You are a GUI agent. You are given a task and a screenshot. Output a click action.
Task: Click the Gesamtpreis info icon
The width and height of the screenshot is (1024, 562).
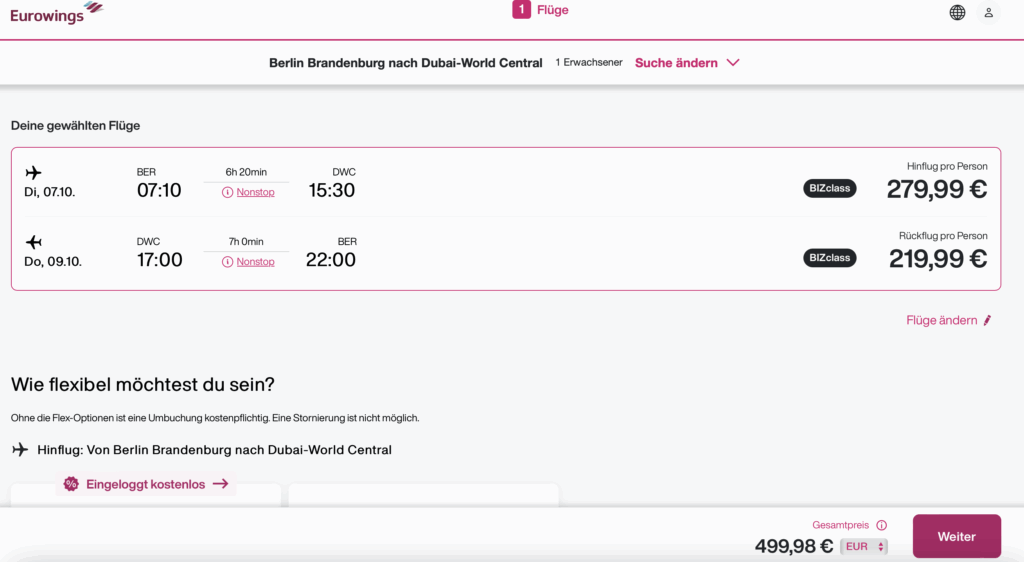click(x=881, y=525)
